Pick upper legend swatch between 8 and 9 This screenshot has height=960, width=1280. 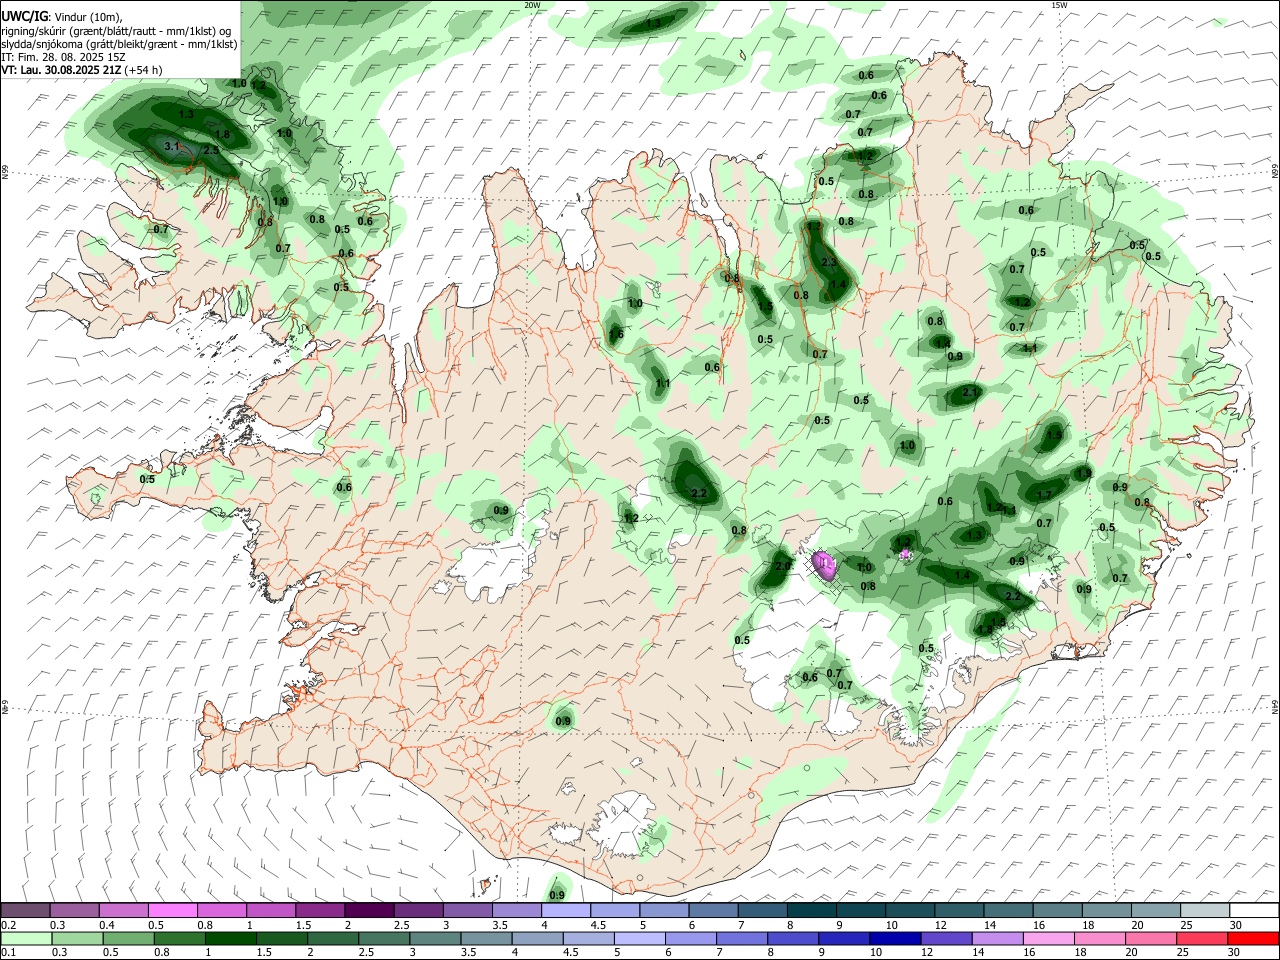click(812, 910)
